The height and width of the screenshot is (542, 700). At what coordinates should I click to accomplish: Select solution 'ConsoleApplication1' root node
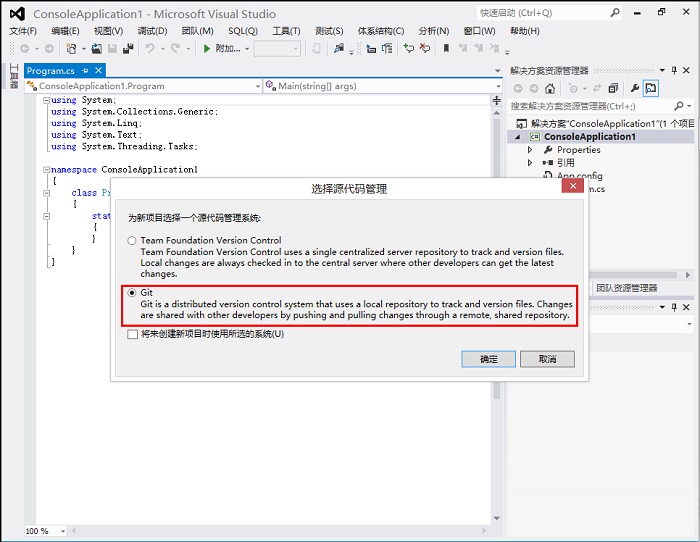605,124
